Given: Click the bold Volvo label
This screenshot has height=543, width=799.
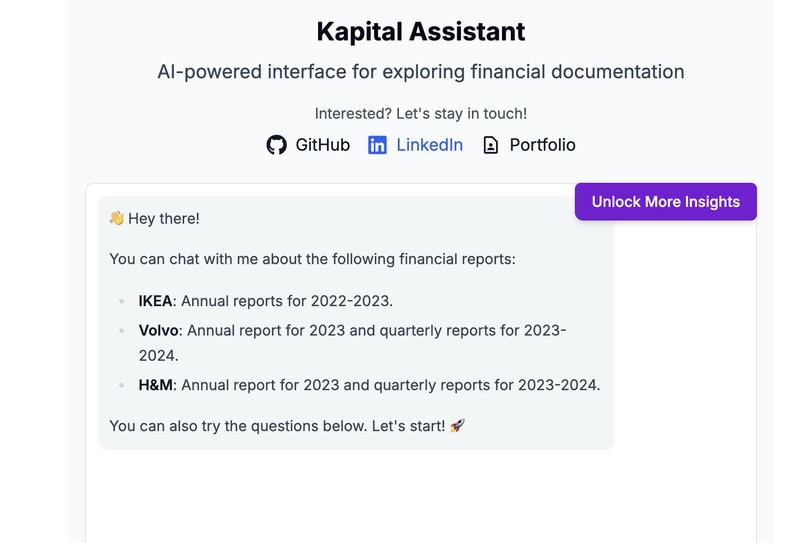Looking at the screenshot, I should [x=160, y=330].
